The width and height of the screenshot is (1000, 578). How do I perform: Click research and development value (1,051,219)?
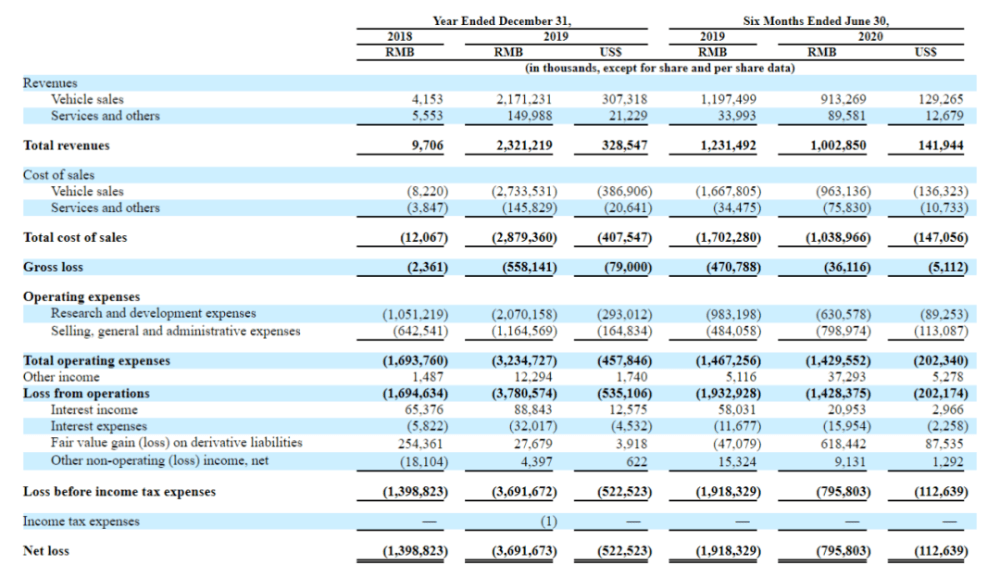click(x=415, y=315)
